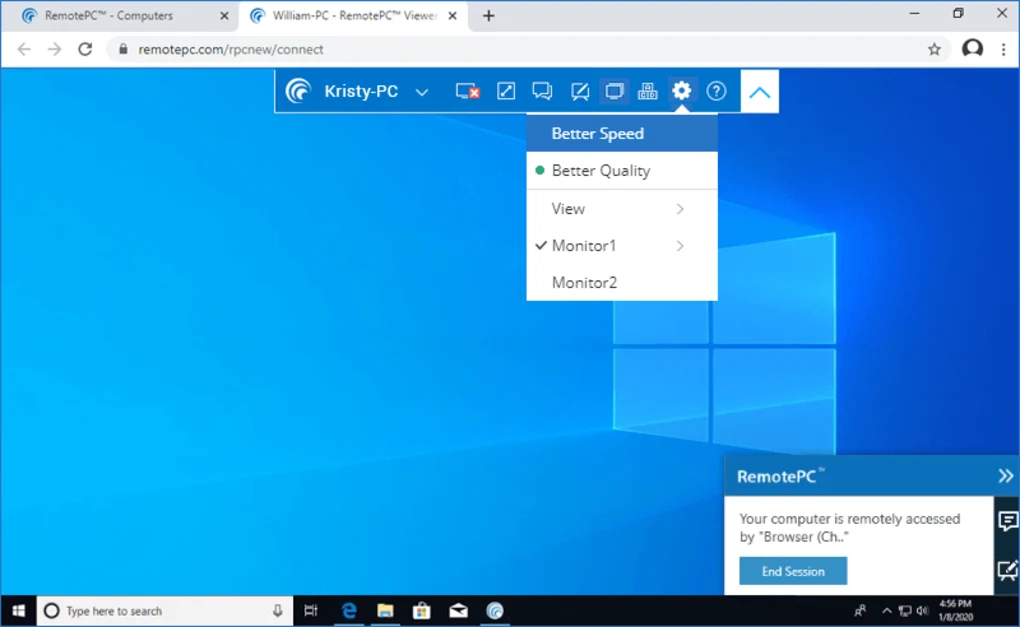Image resolution: width=1020 pixels, height=627 pixels.
Task: Select the whiteboard tool in the toolbar
Action: (579, 91)
